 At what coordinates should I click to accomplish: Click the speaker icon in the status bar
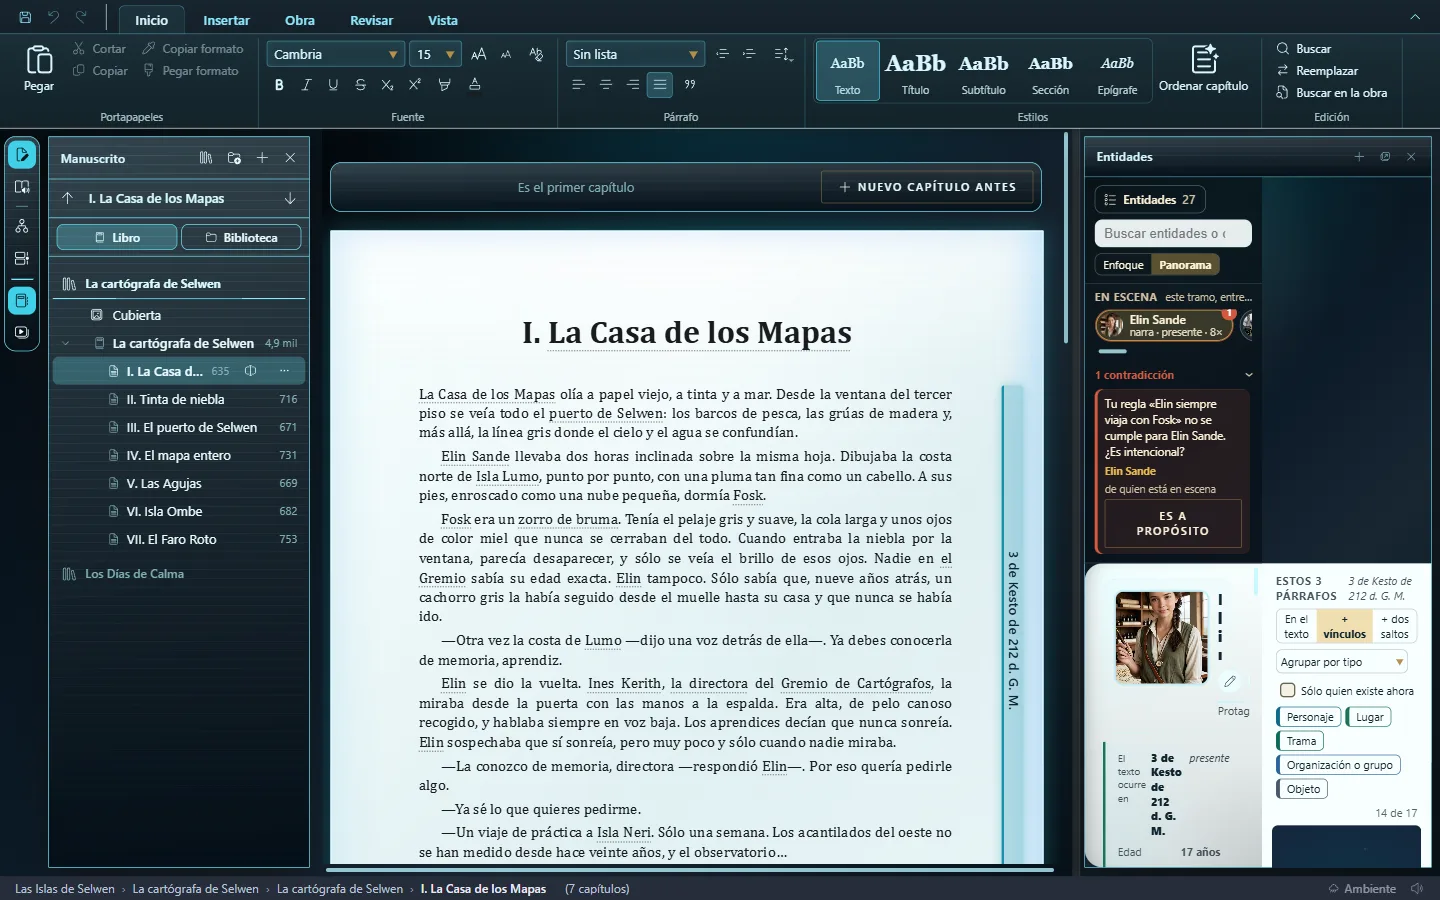[1417, 888]
